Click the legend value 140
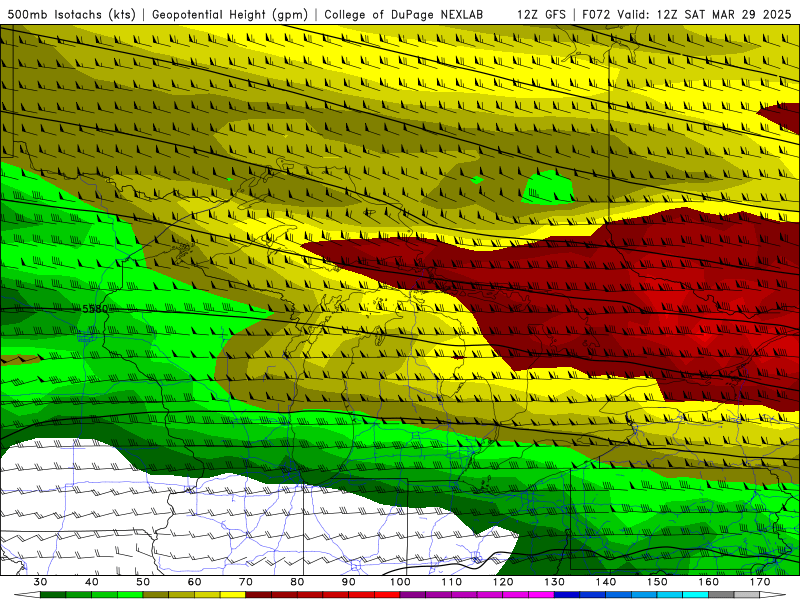Screen dimensions: 800x600 click(606, 582)
